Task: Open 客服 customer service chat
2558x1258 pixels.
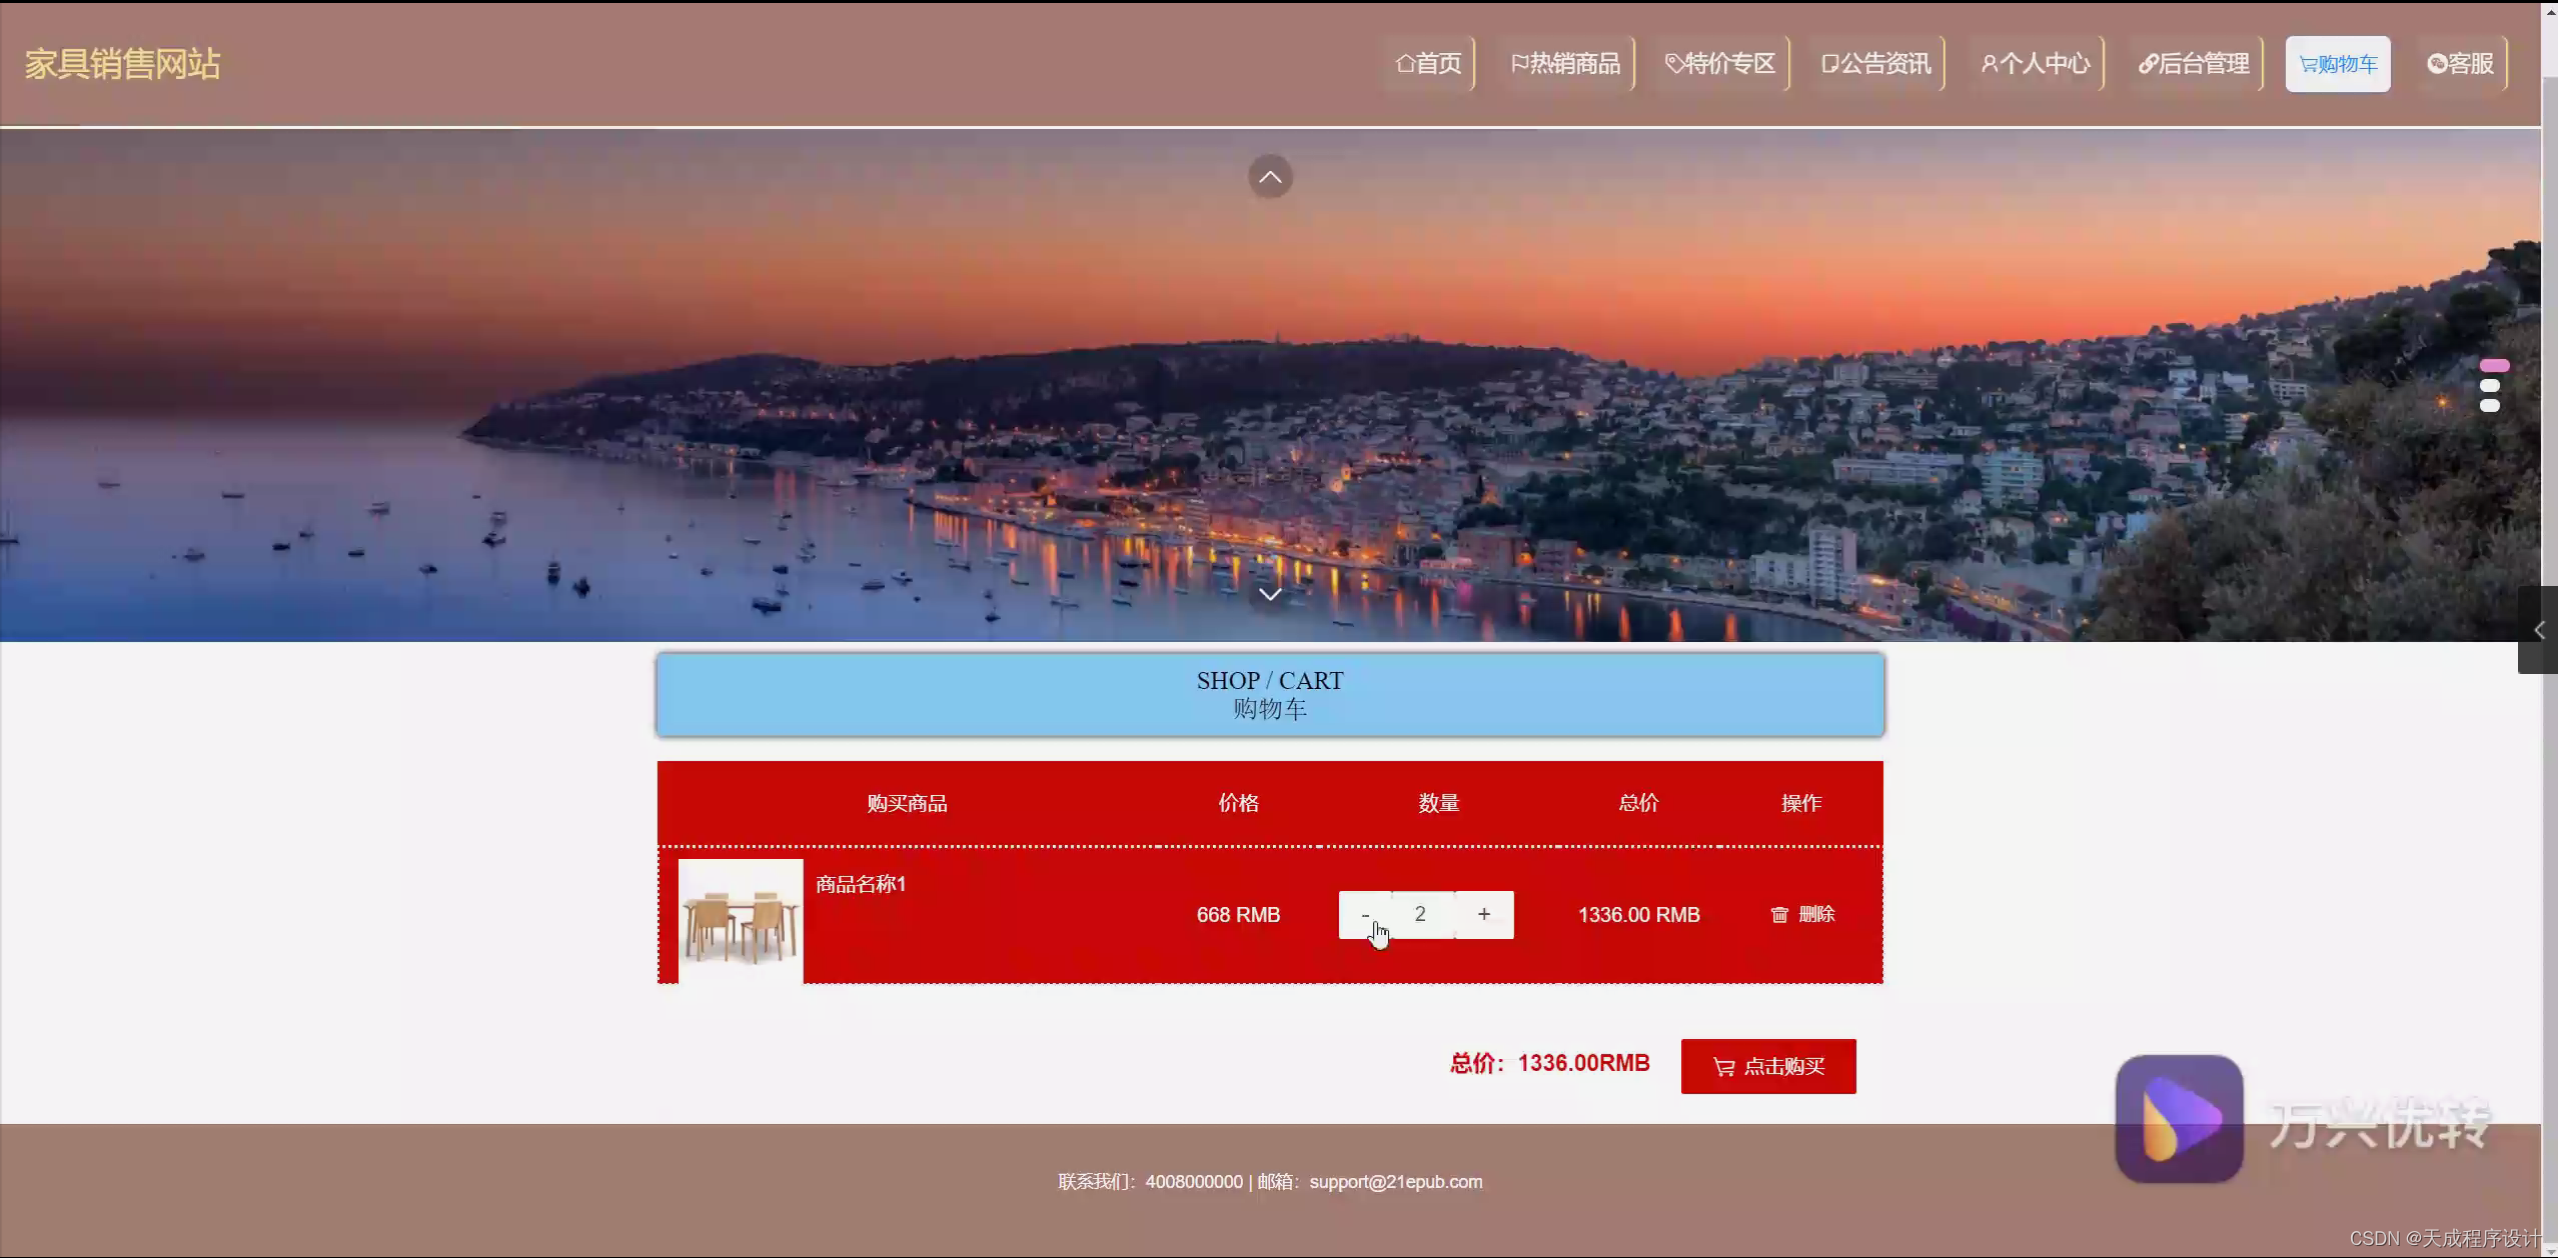Action: click(x=2461, y=64)
